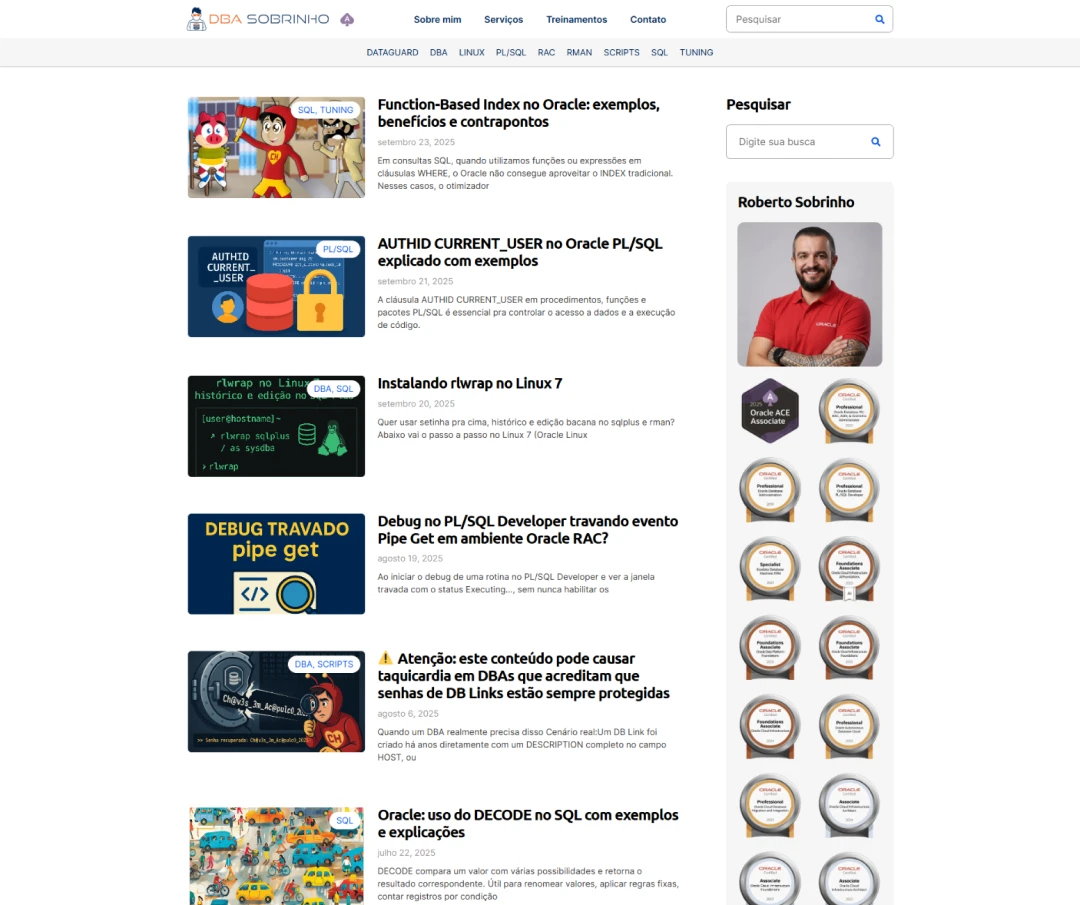
Task: Select the PL/SQL category tab
Action: click(510, 52)
